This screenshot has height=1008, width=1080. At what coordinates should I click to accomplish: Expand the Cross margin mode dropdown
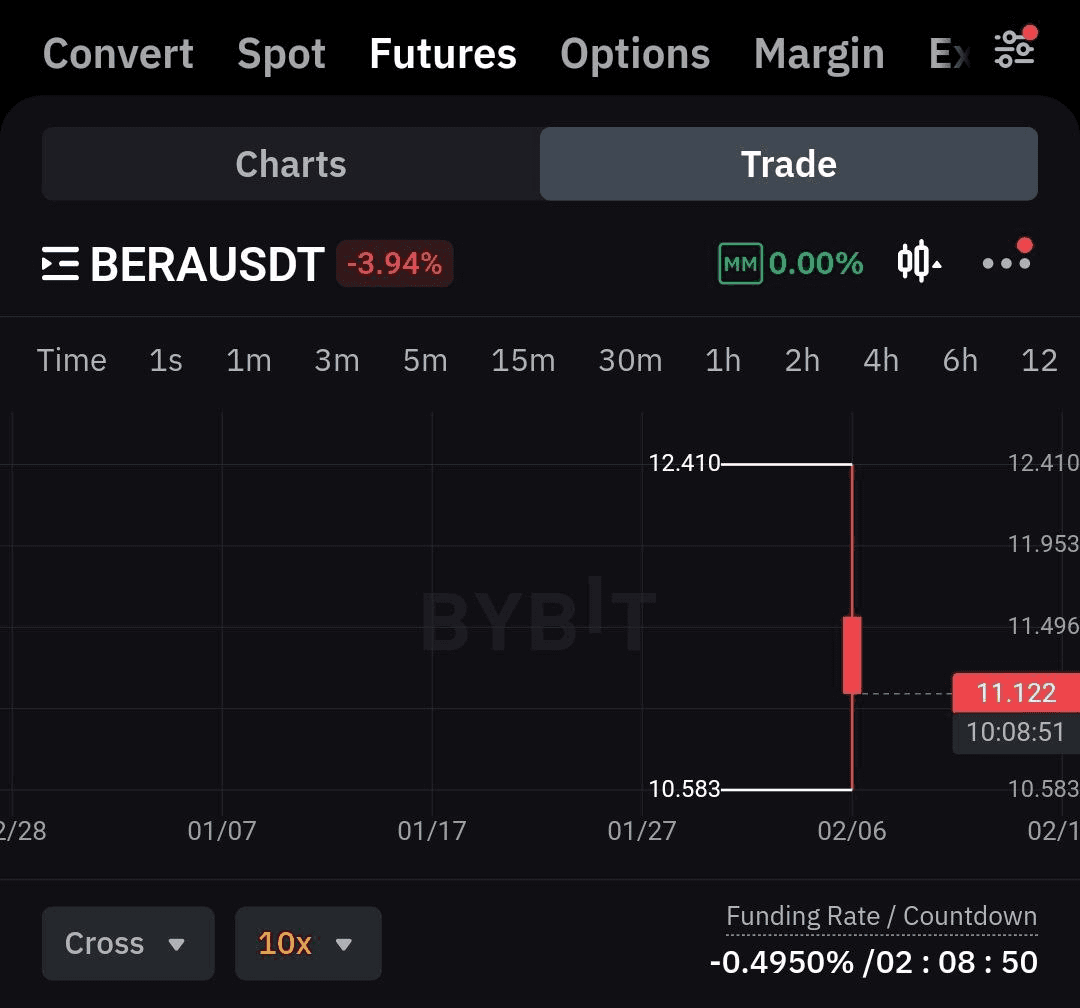(x=128, y=943)
